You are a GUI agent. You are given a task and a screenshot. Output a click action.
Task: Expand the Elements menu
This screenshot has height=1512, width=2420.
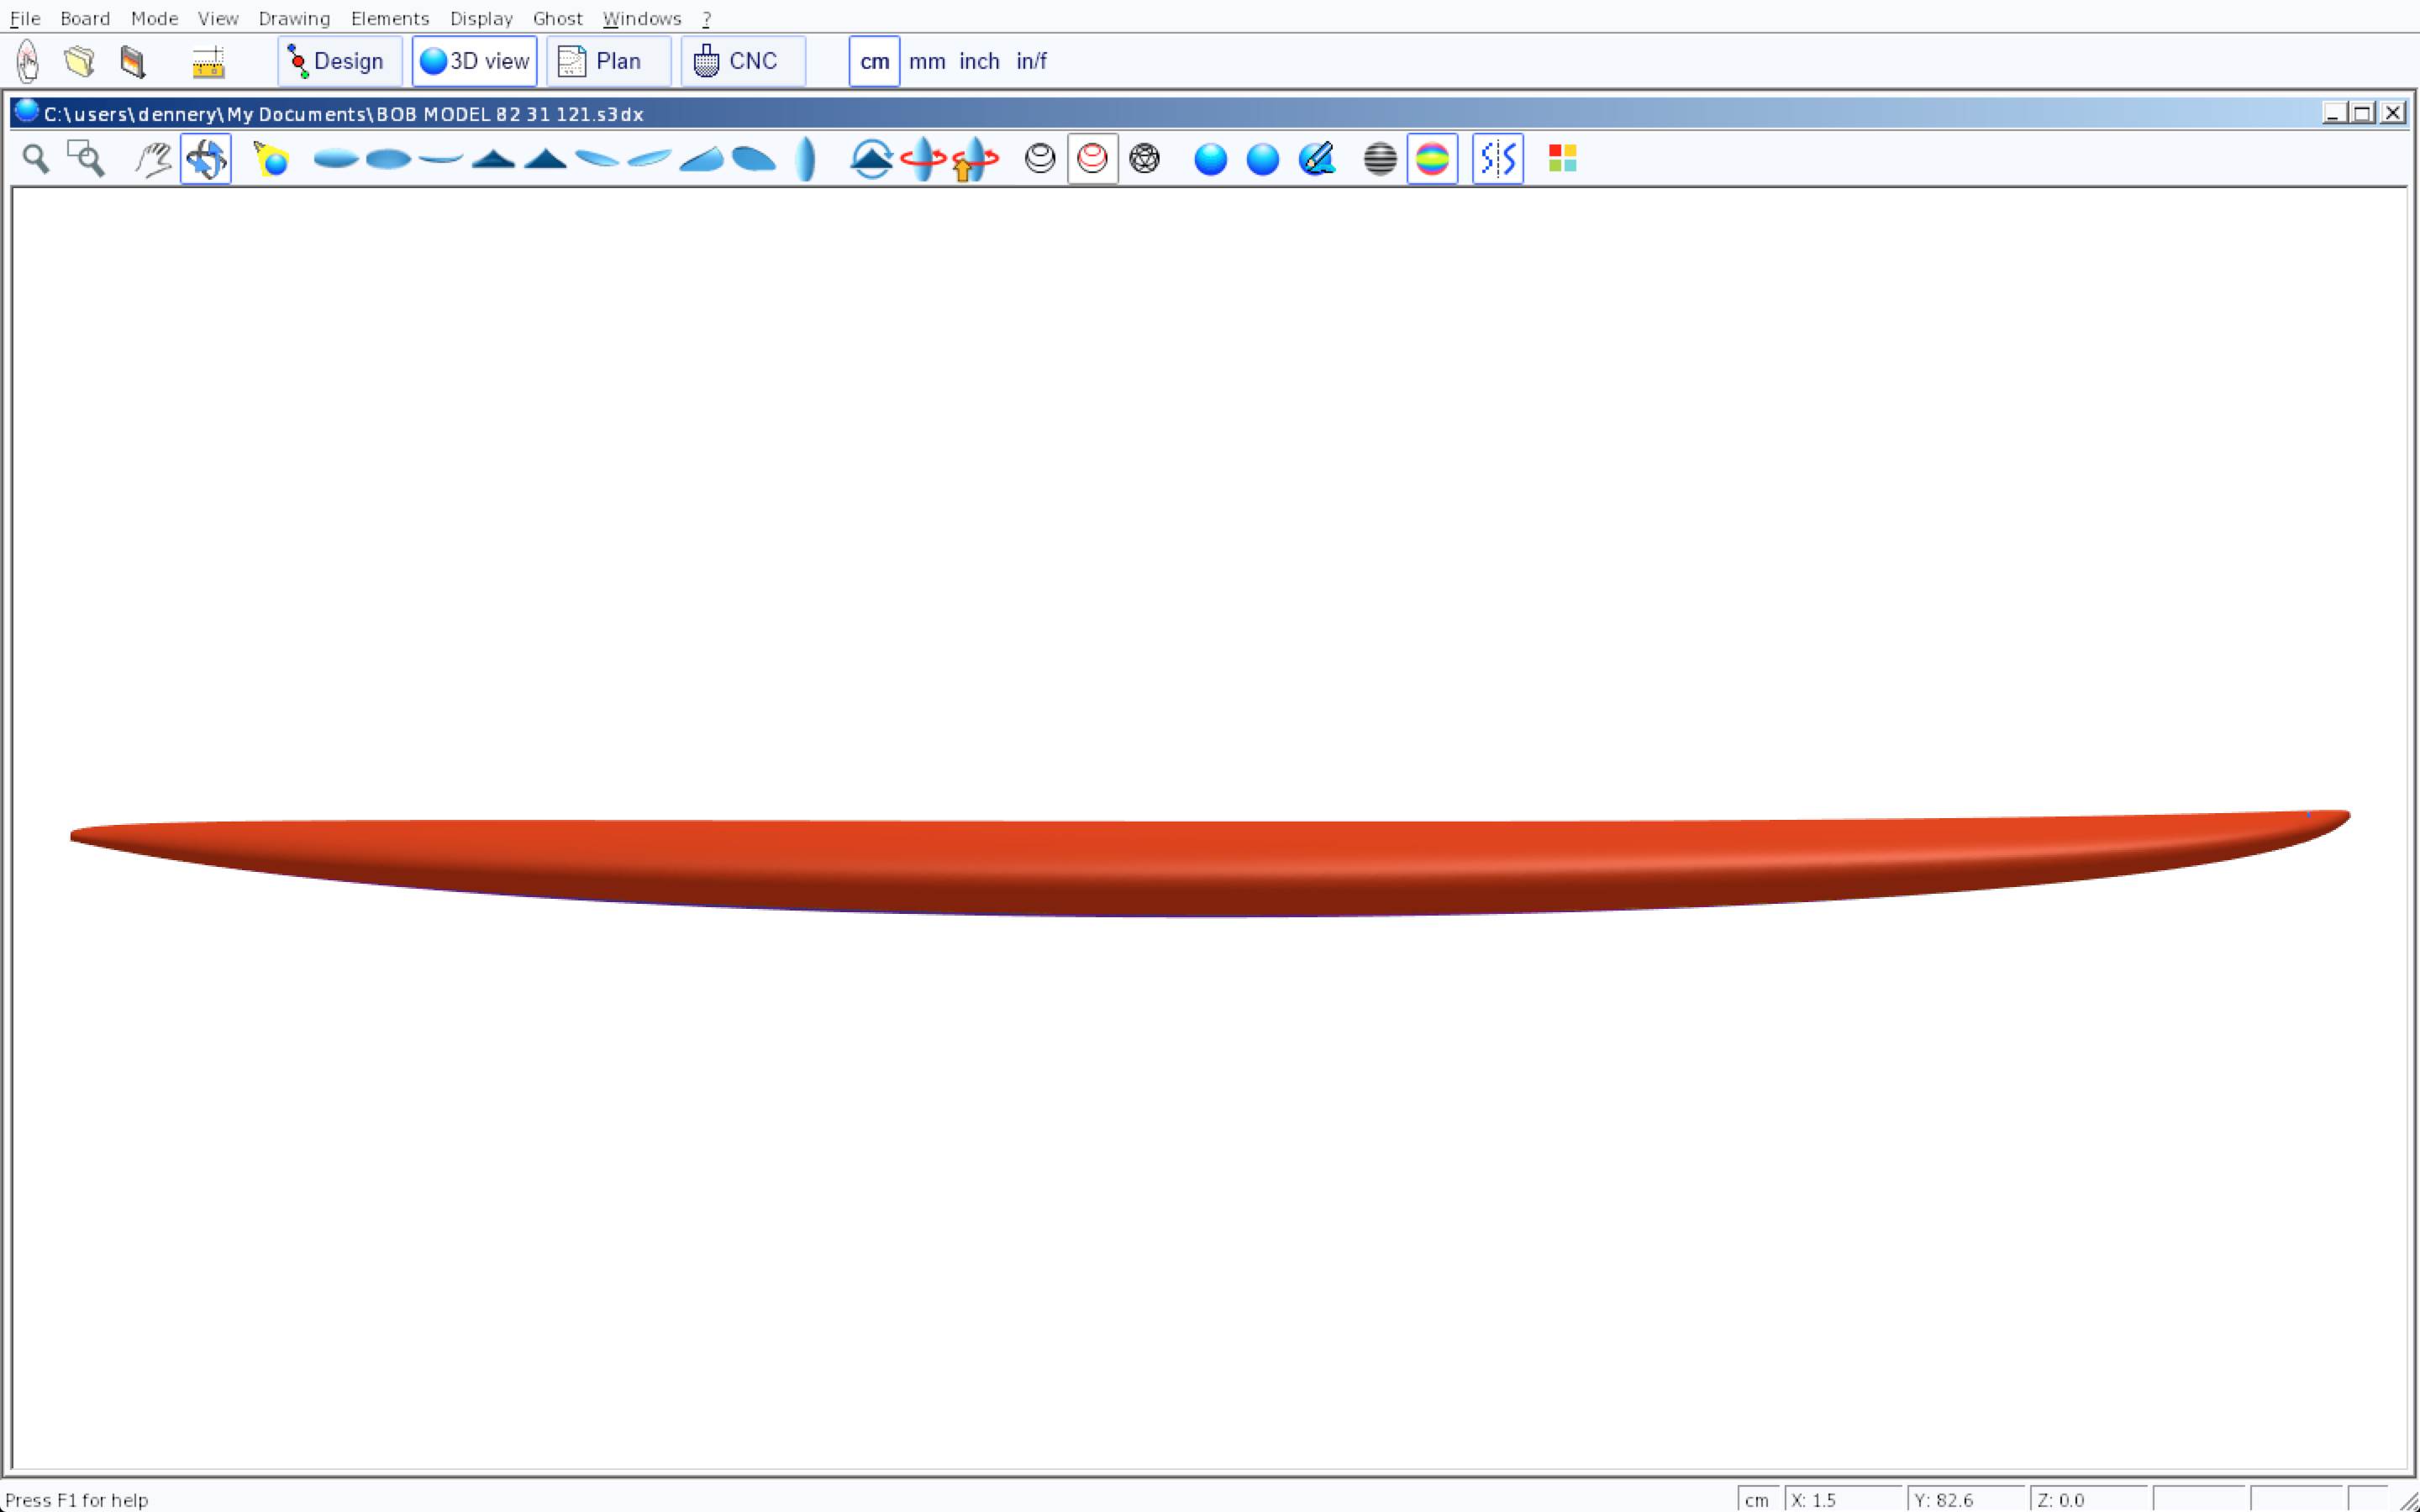[389, 19]
